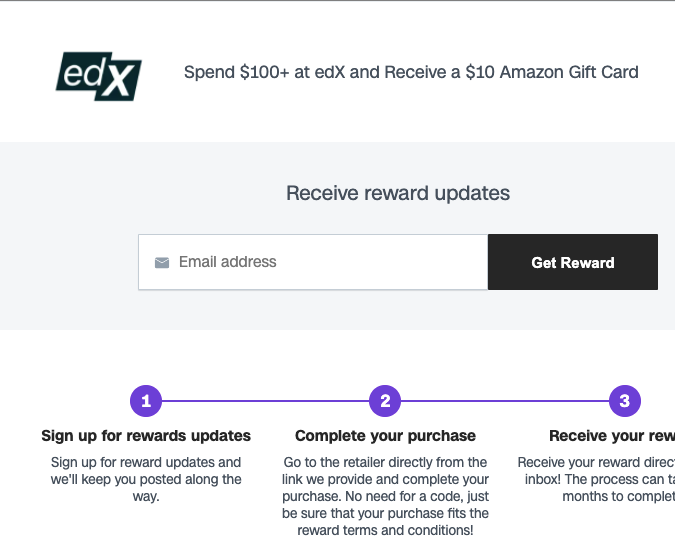Screen dimensions: 675x559
Task: Click 'Sign up for rewards updates' step title
Action: coord(146,436)
